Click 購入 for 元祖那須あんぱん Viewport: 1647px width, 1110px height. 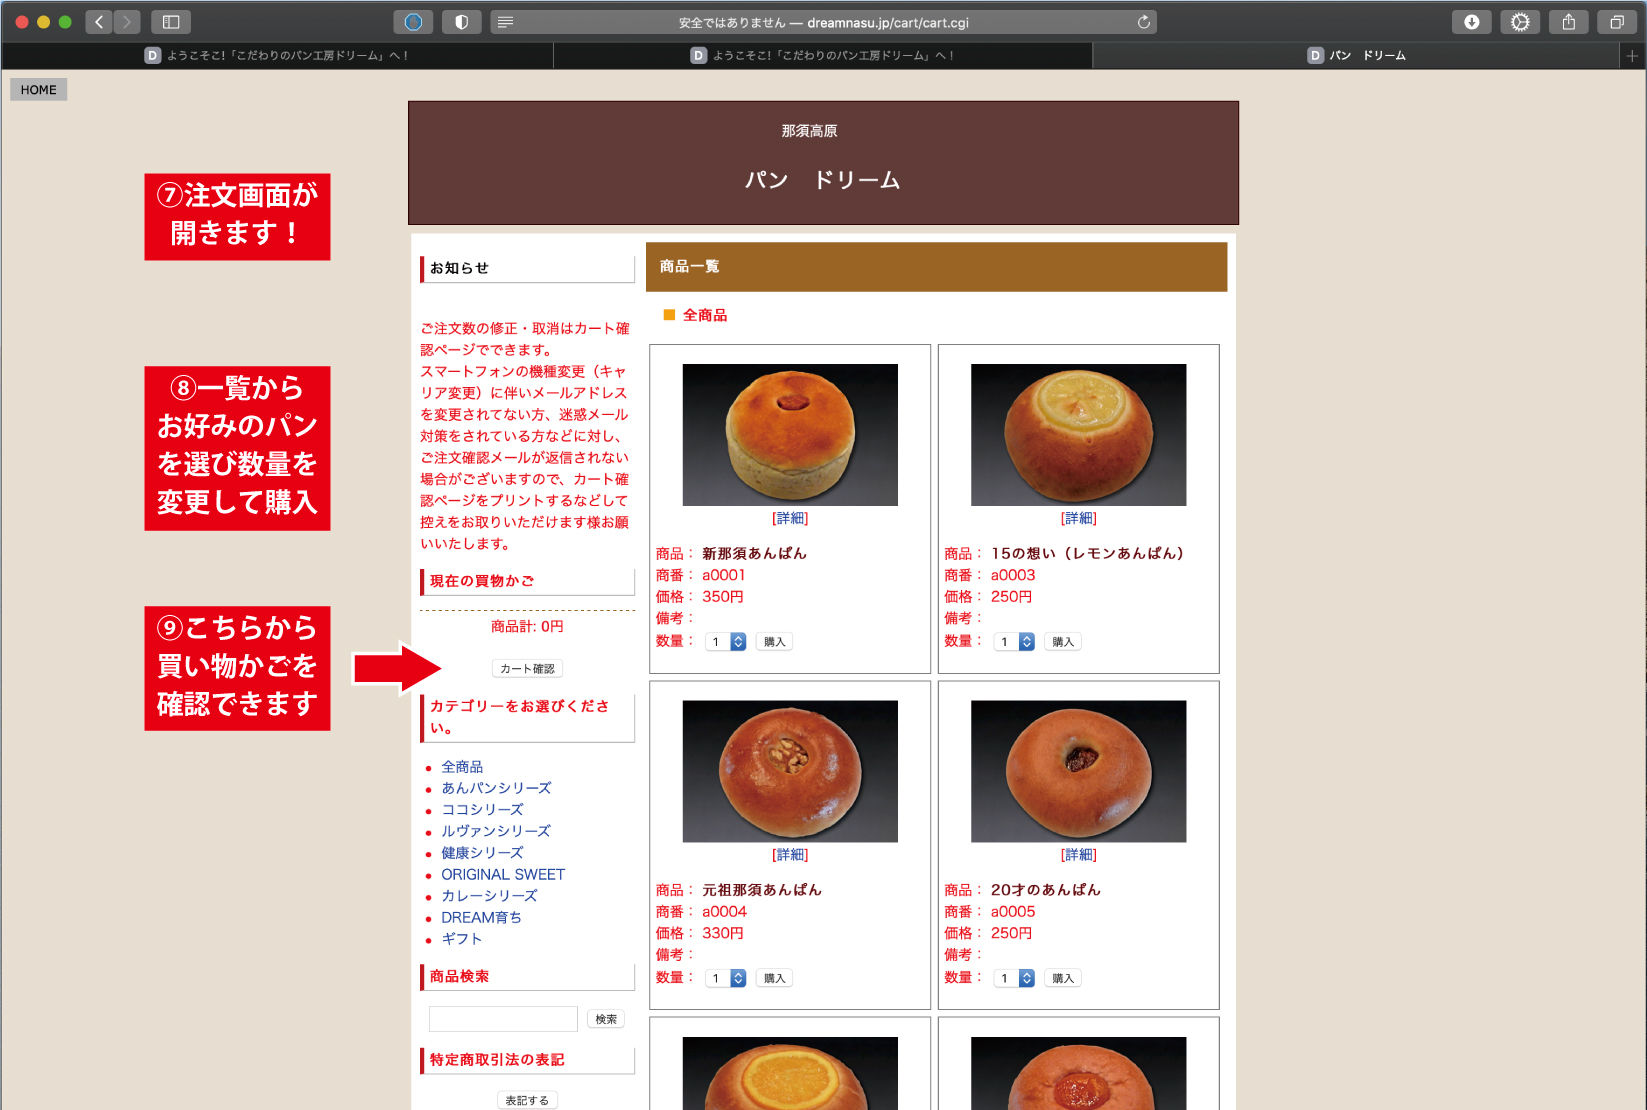[774, 978]
